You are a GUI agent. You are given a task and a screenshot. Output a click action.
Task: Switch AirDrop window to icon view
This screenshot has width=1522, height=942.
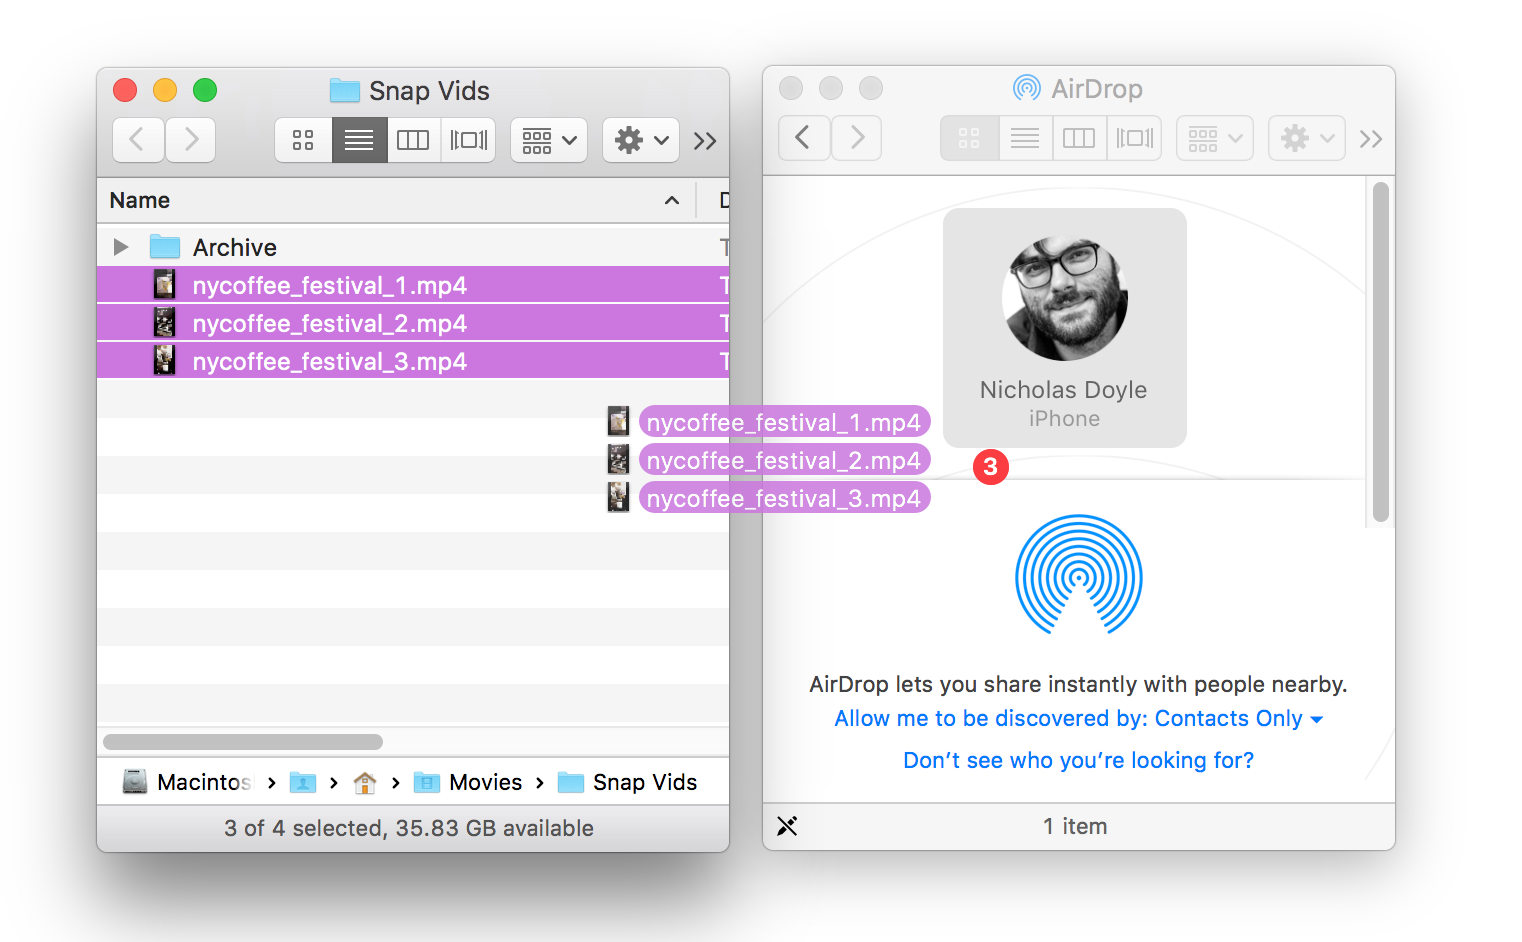click(969, 138)
